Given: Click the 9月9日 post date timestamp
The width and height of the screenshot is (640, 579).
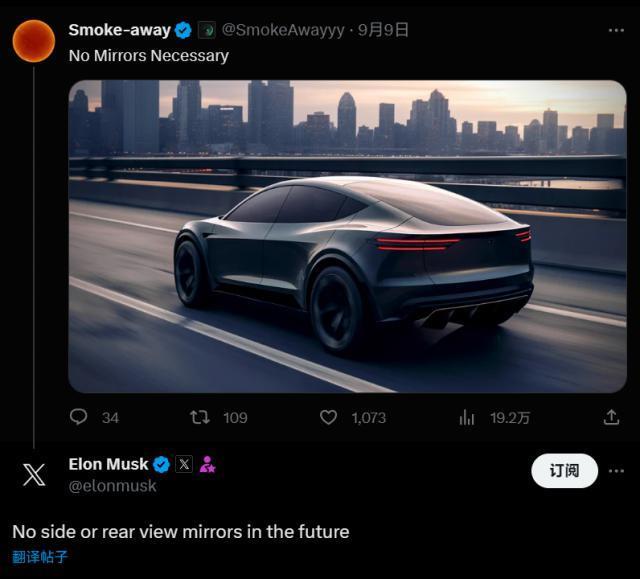Looking at the screenshot, I should click(384, 30).
